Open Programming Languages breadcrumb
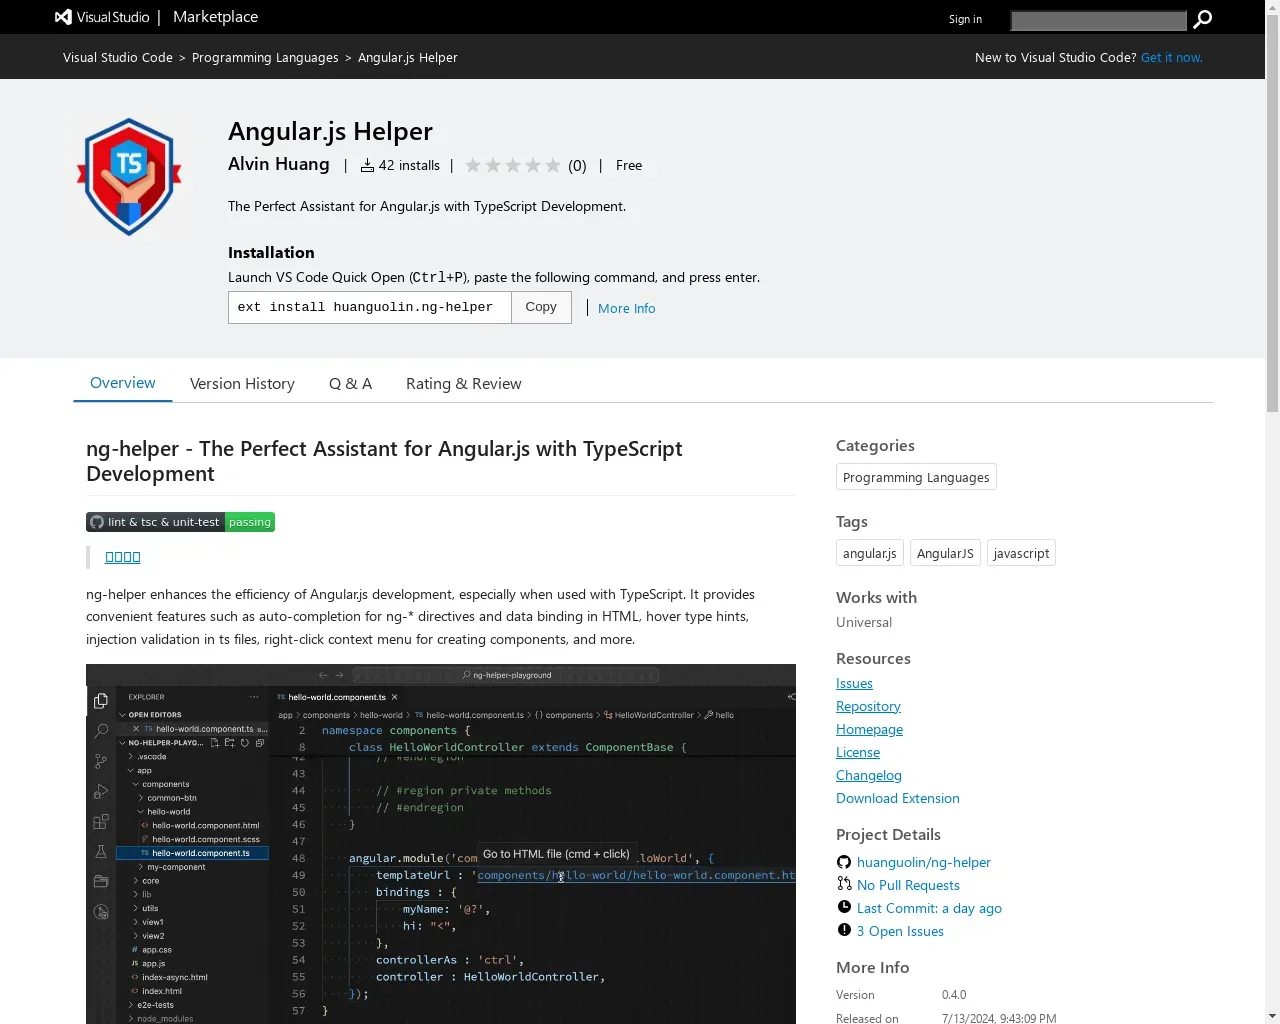Screen dimensions: 1280x1024 coord(265,58)
